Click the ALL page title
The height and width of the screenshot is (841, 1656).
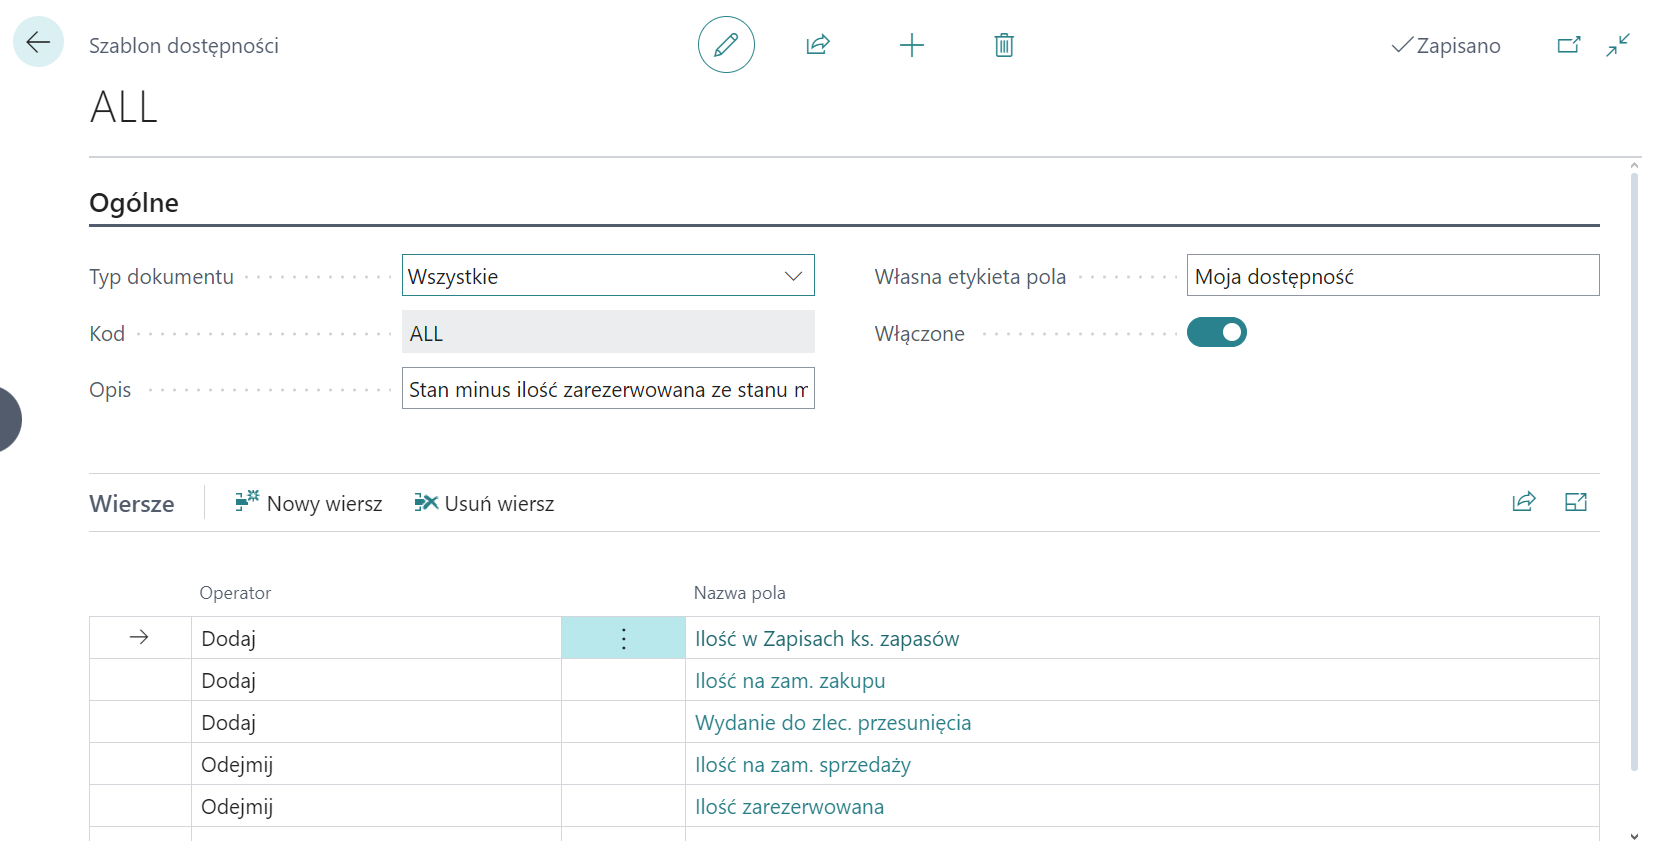pos(124,107)
